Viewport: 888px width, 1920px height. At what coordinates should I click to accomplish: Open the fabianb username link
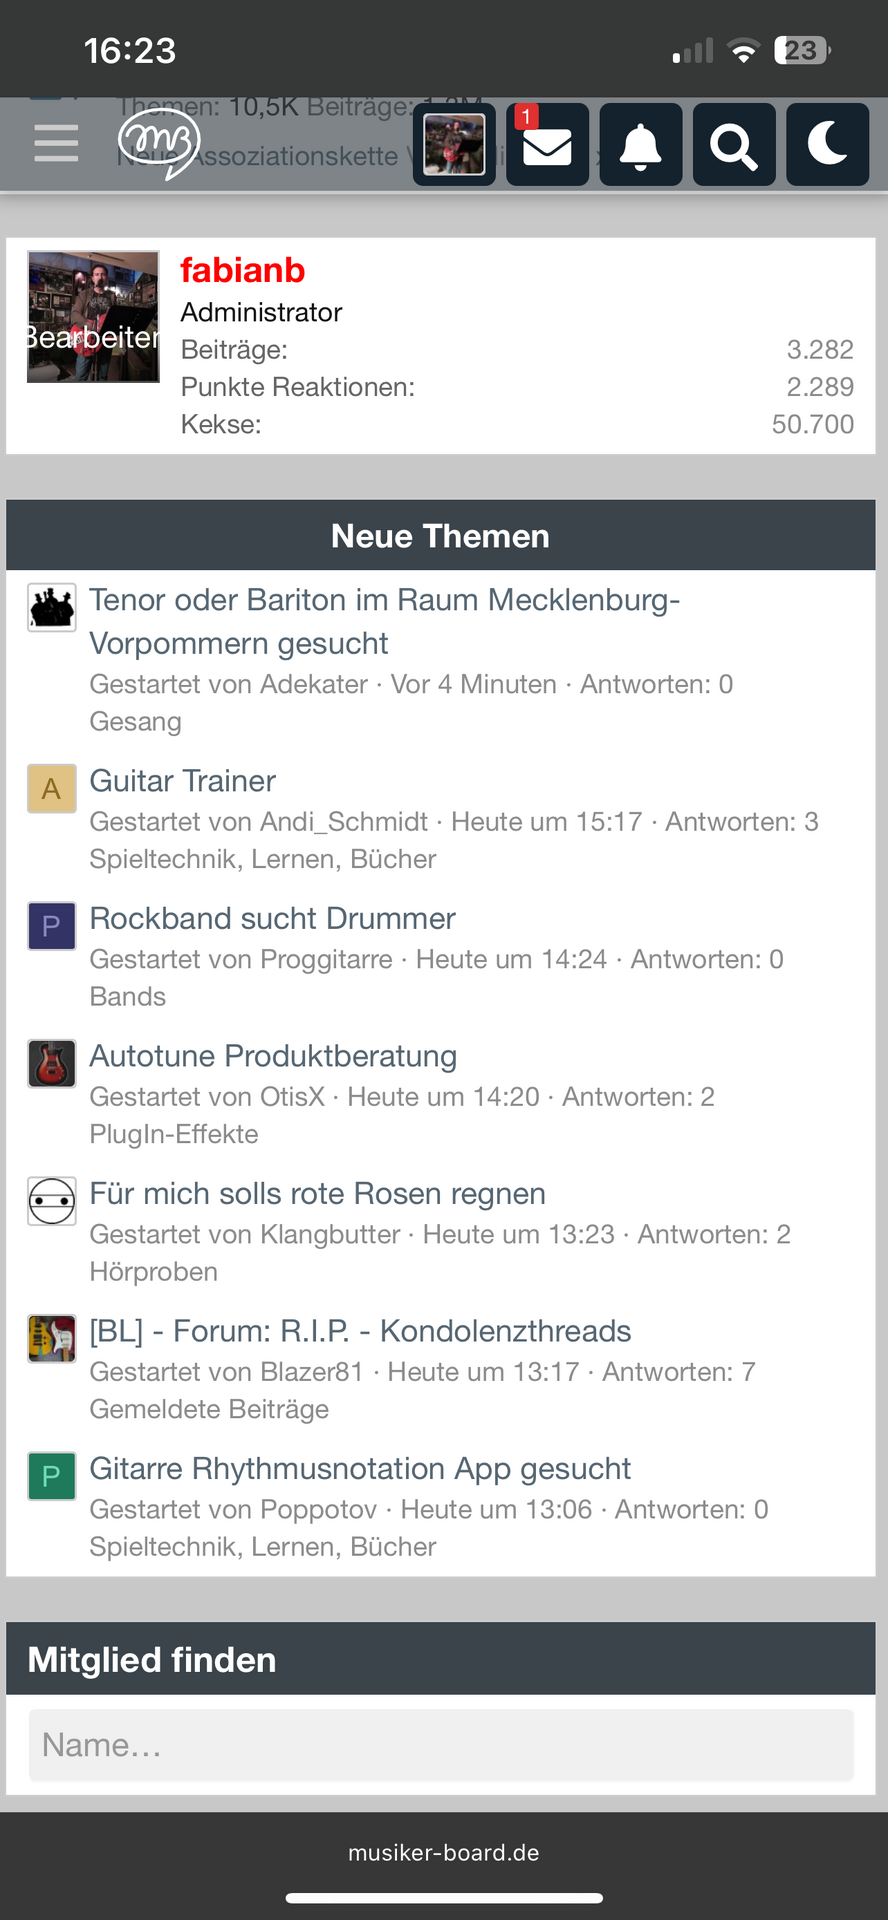tap(242, 270)
